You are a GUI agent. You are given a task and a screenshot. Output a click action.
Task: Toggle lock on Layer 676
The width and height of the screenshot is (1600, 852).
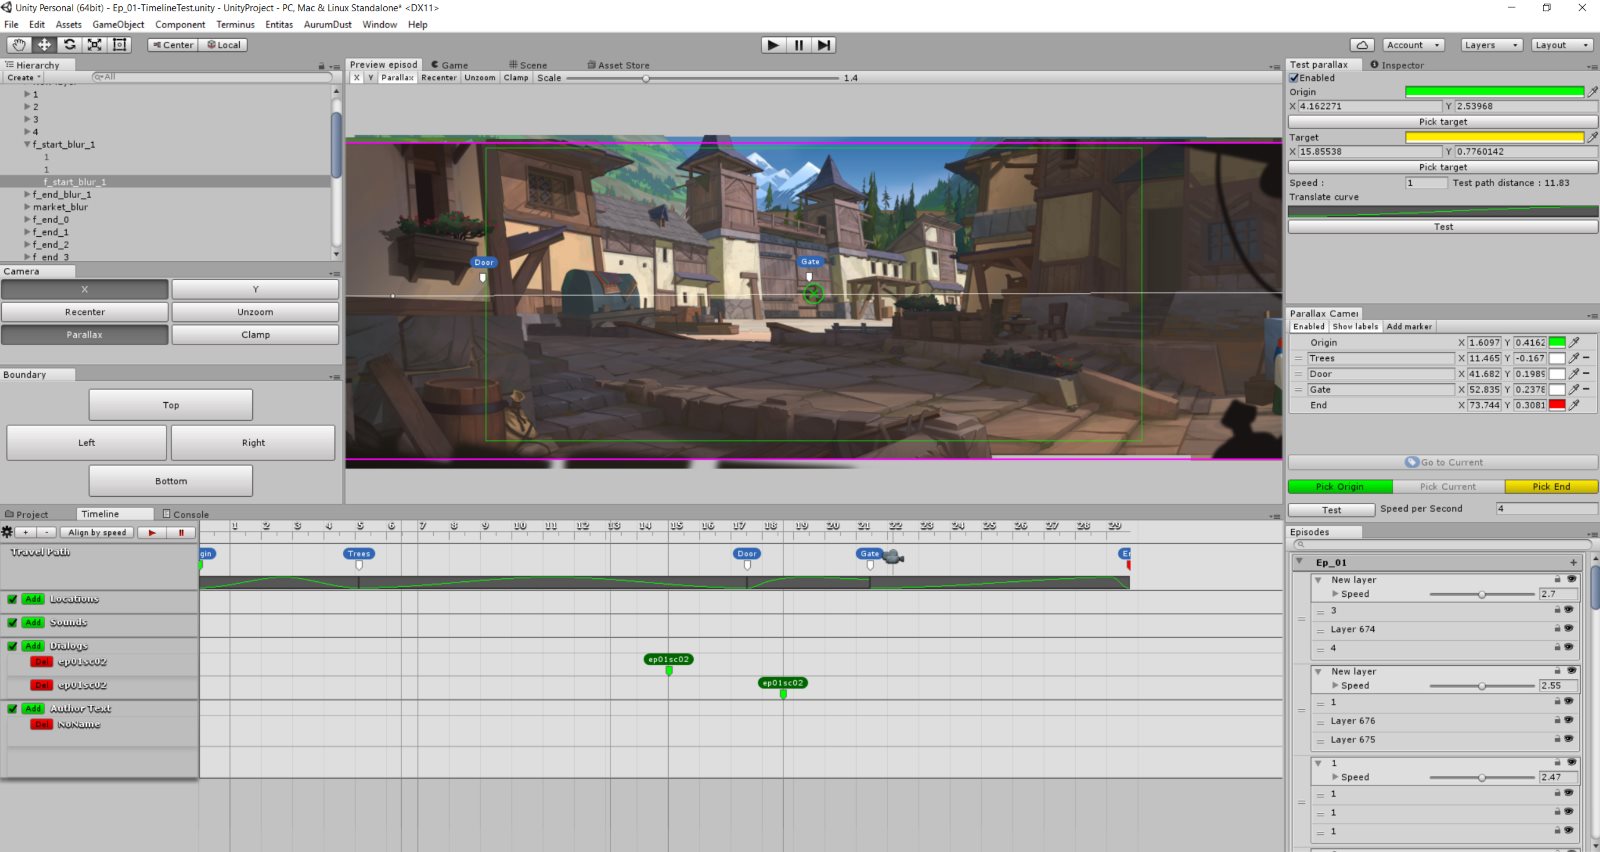coord(1557,720)
